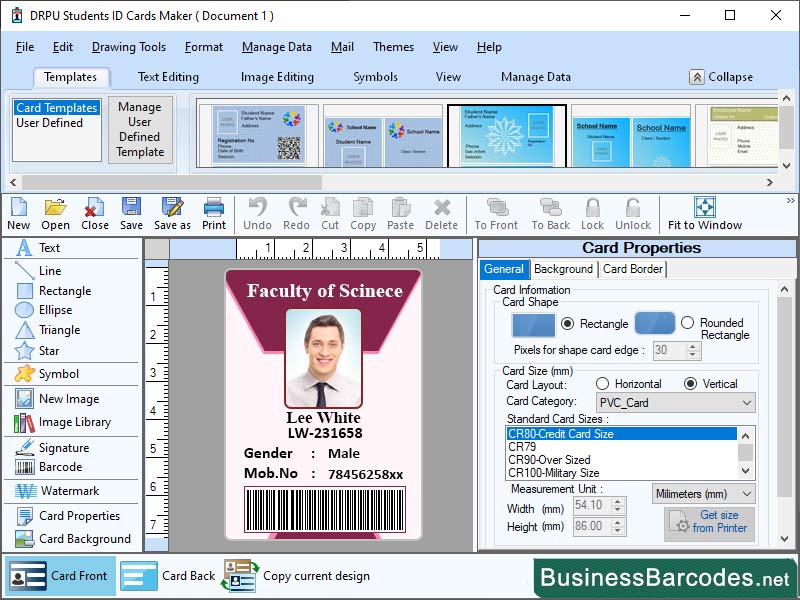This screenshot has width=800, height=600.
Task: Select the Barcode tool
Action: coord(52,467)
